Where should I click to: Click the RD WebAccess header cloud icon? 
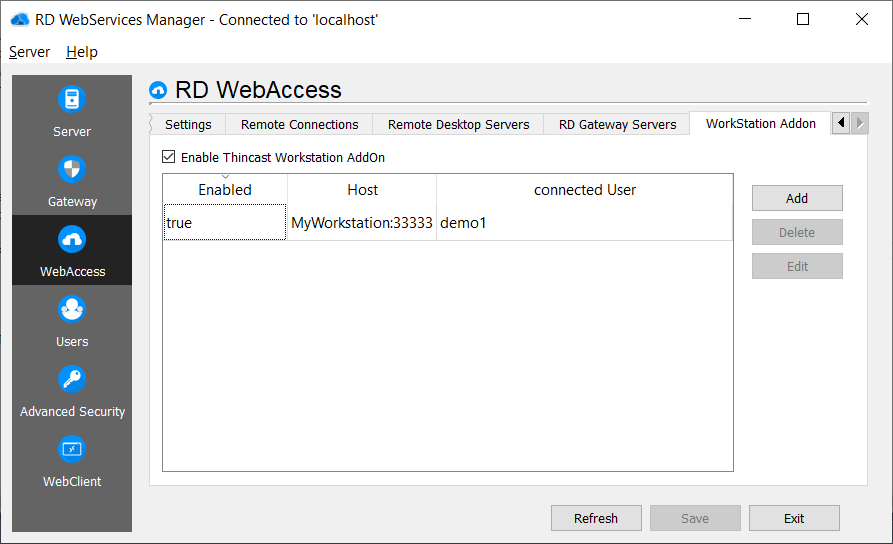click(158, 91)
